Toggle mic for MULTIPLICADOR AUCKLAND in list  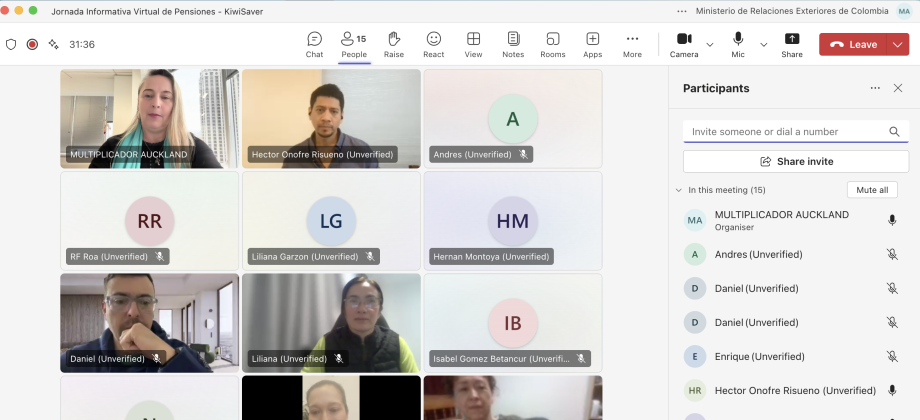tap(892, 220)
